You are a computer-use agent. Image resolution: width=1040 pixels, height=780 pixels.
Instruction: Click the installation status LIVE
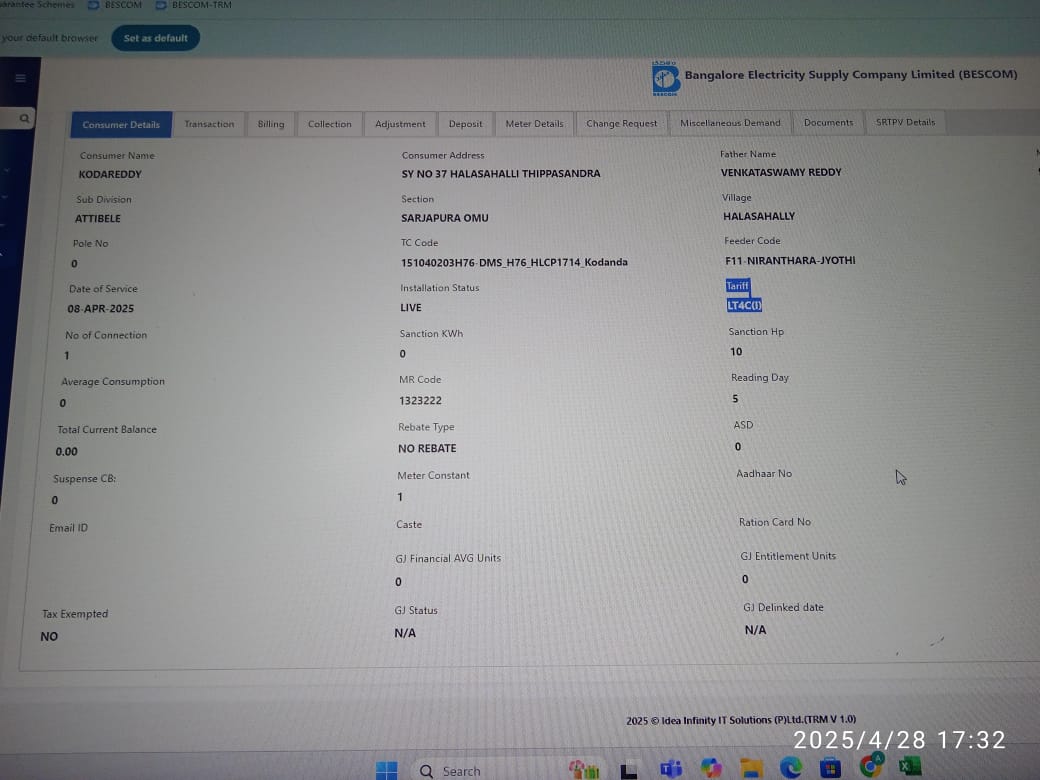[411, 308]
